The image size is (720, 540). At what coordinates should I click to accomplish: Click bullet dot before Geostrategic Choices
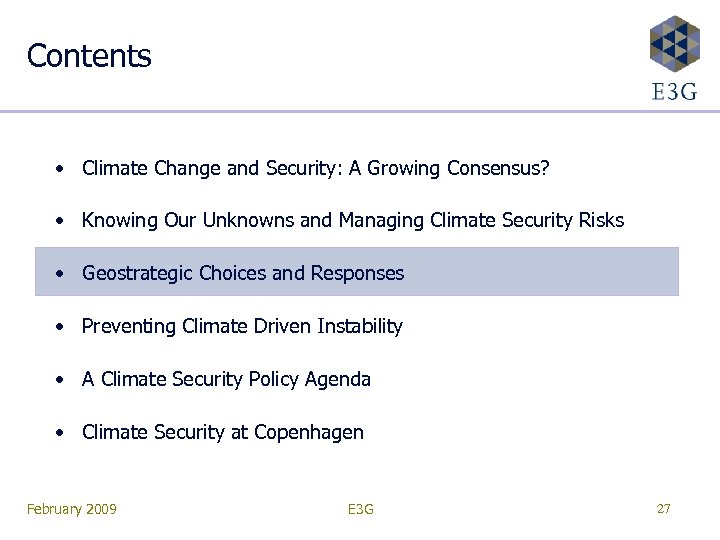tap(62, 273)
